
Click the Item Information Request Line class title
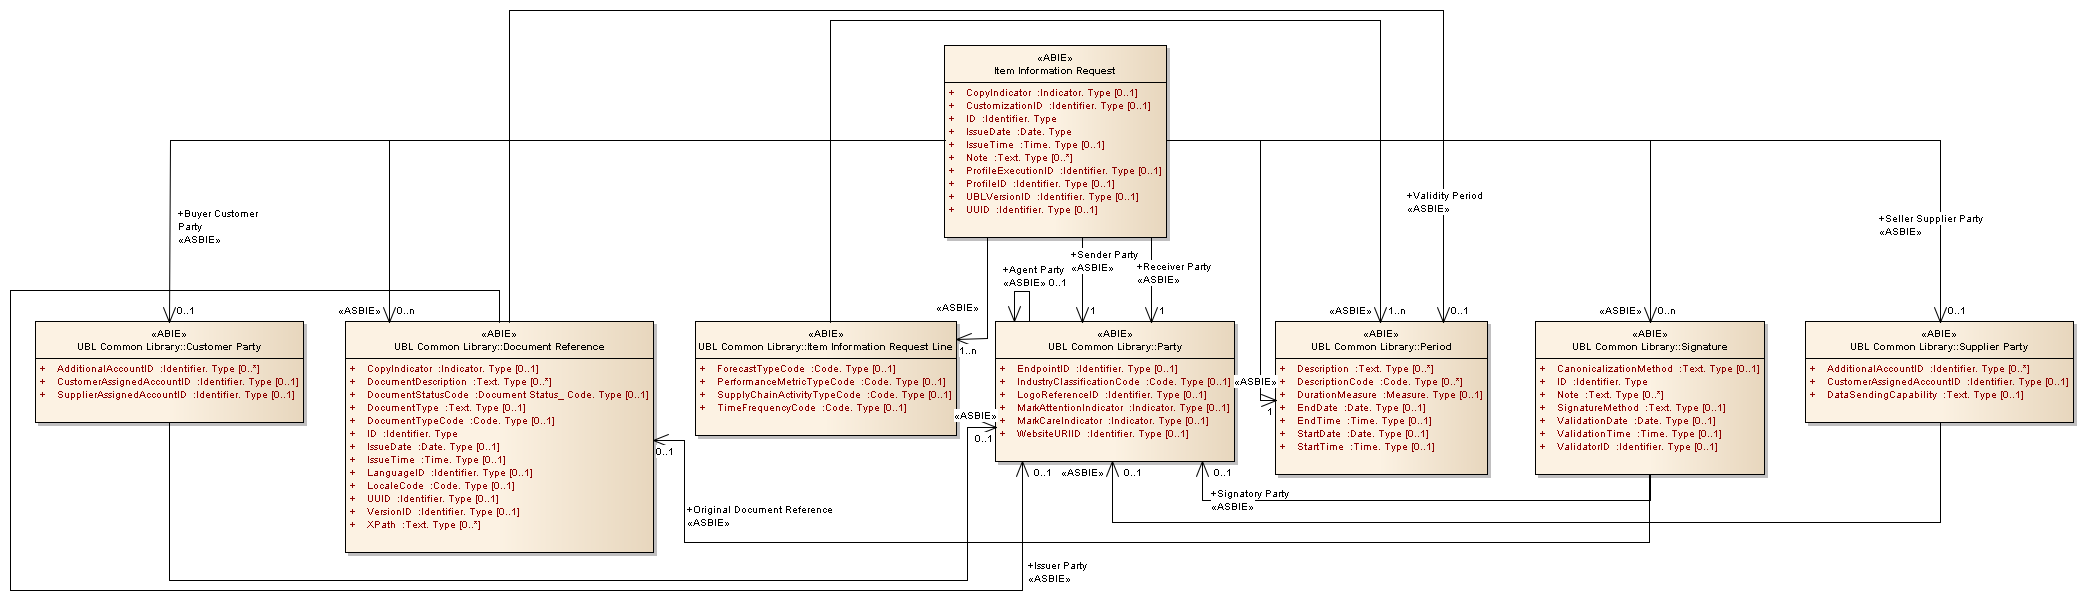tap(825, 347)
